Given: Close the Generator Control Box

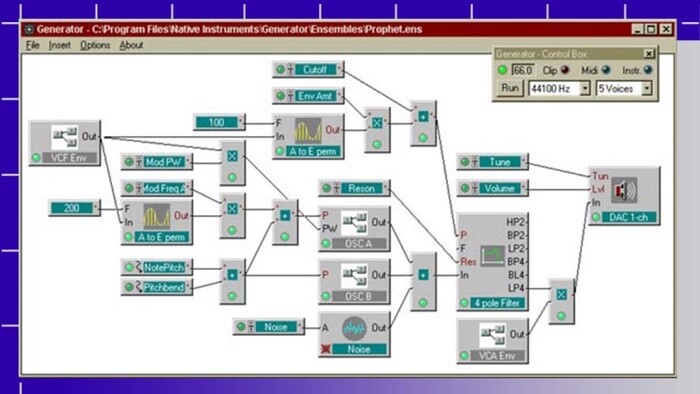Looking at the screenshot, I should click(x=649, y=54).
